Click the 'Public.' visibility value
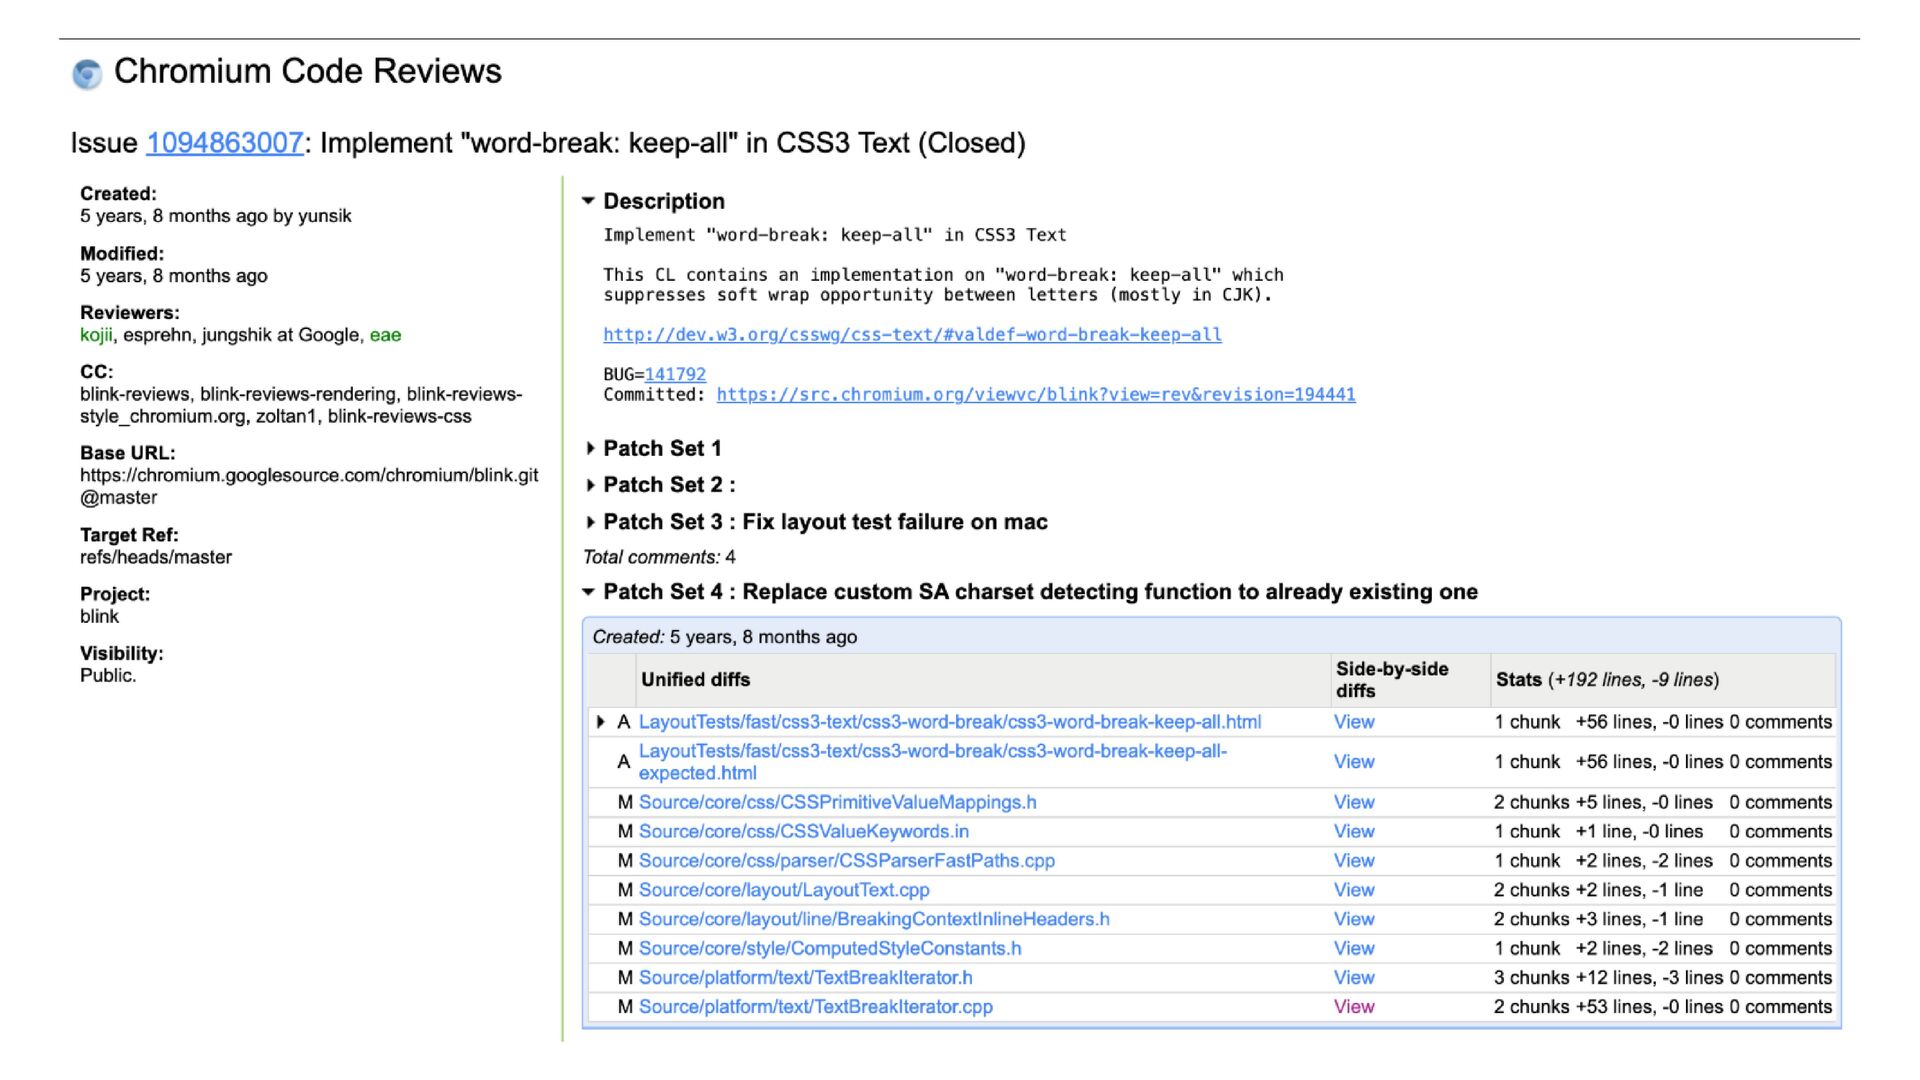 click(108, 675)
